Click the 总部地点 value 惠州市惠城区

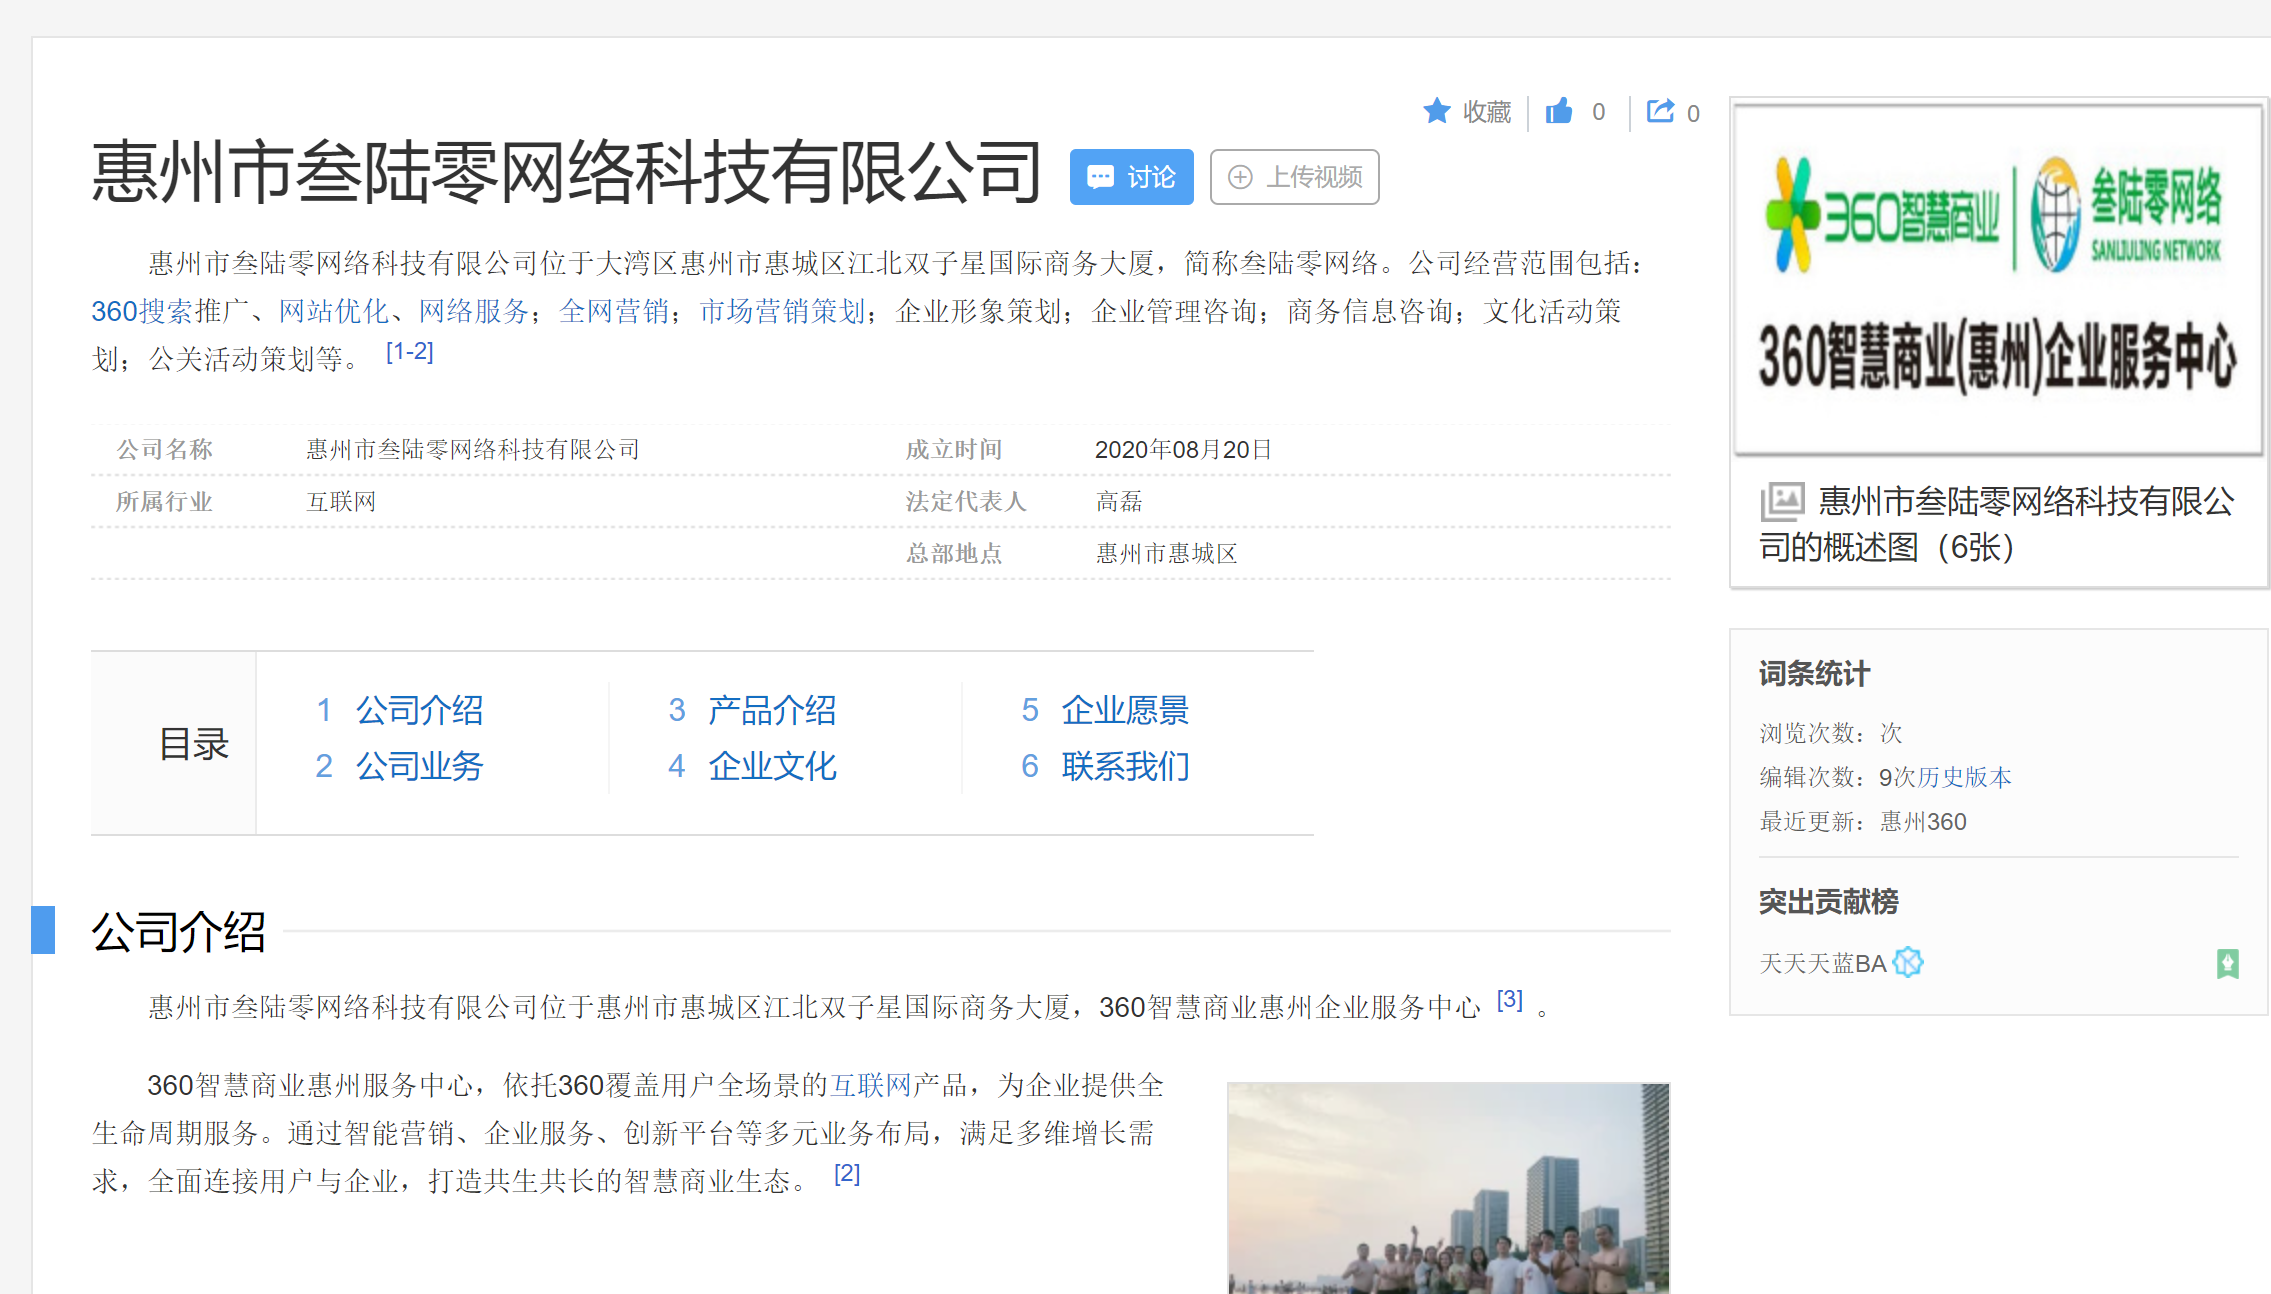(x=1166, y=553)
